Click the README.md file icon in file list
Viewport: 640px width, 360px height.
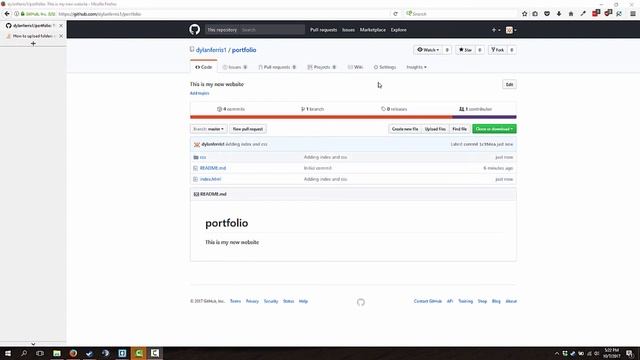[196, 168]
